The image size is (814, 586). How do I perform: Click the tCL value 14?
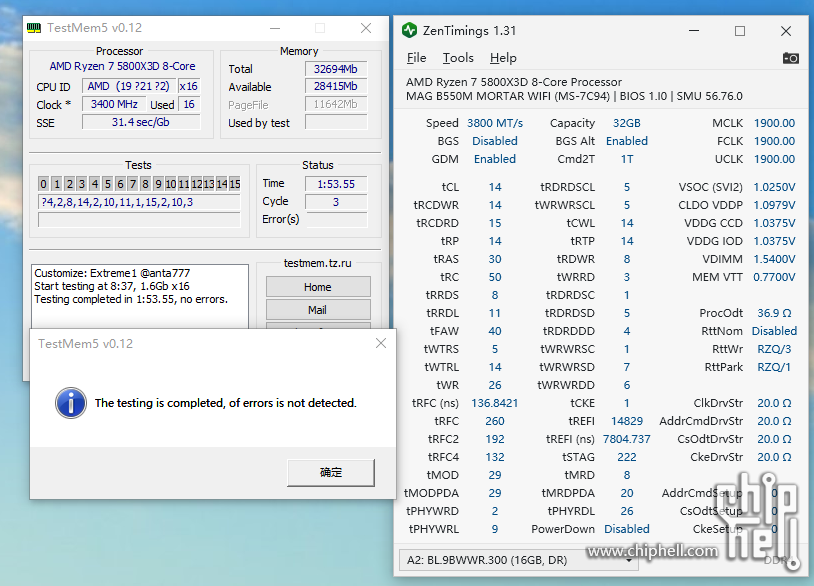[x=495, y=187]
